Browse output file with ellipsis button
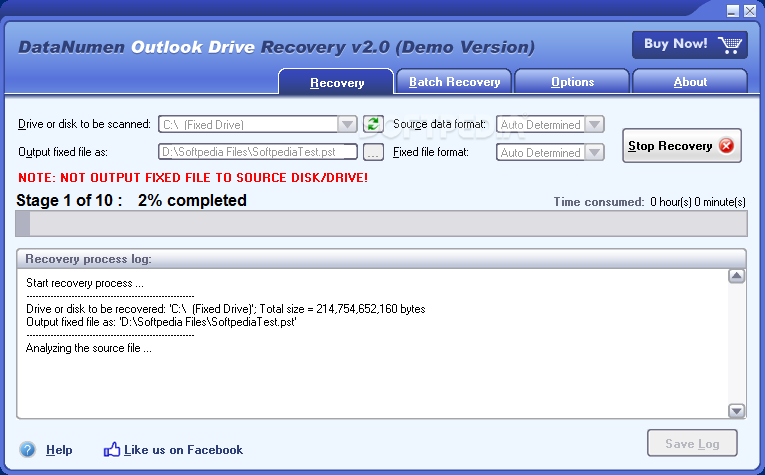The width and height of the screenshot is (765, 475). [373, 152]
